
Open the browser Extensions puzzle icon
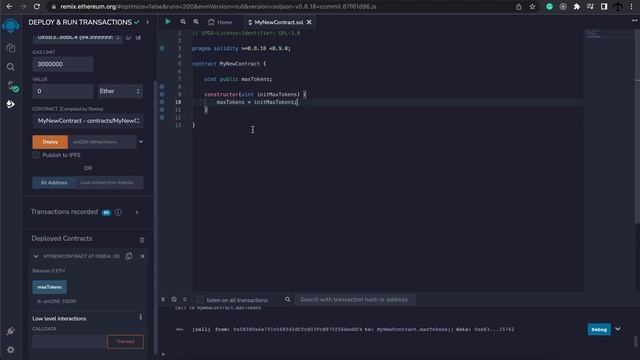coord(577,7)
